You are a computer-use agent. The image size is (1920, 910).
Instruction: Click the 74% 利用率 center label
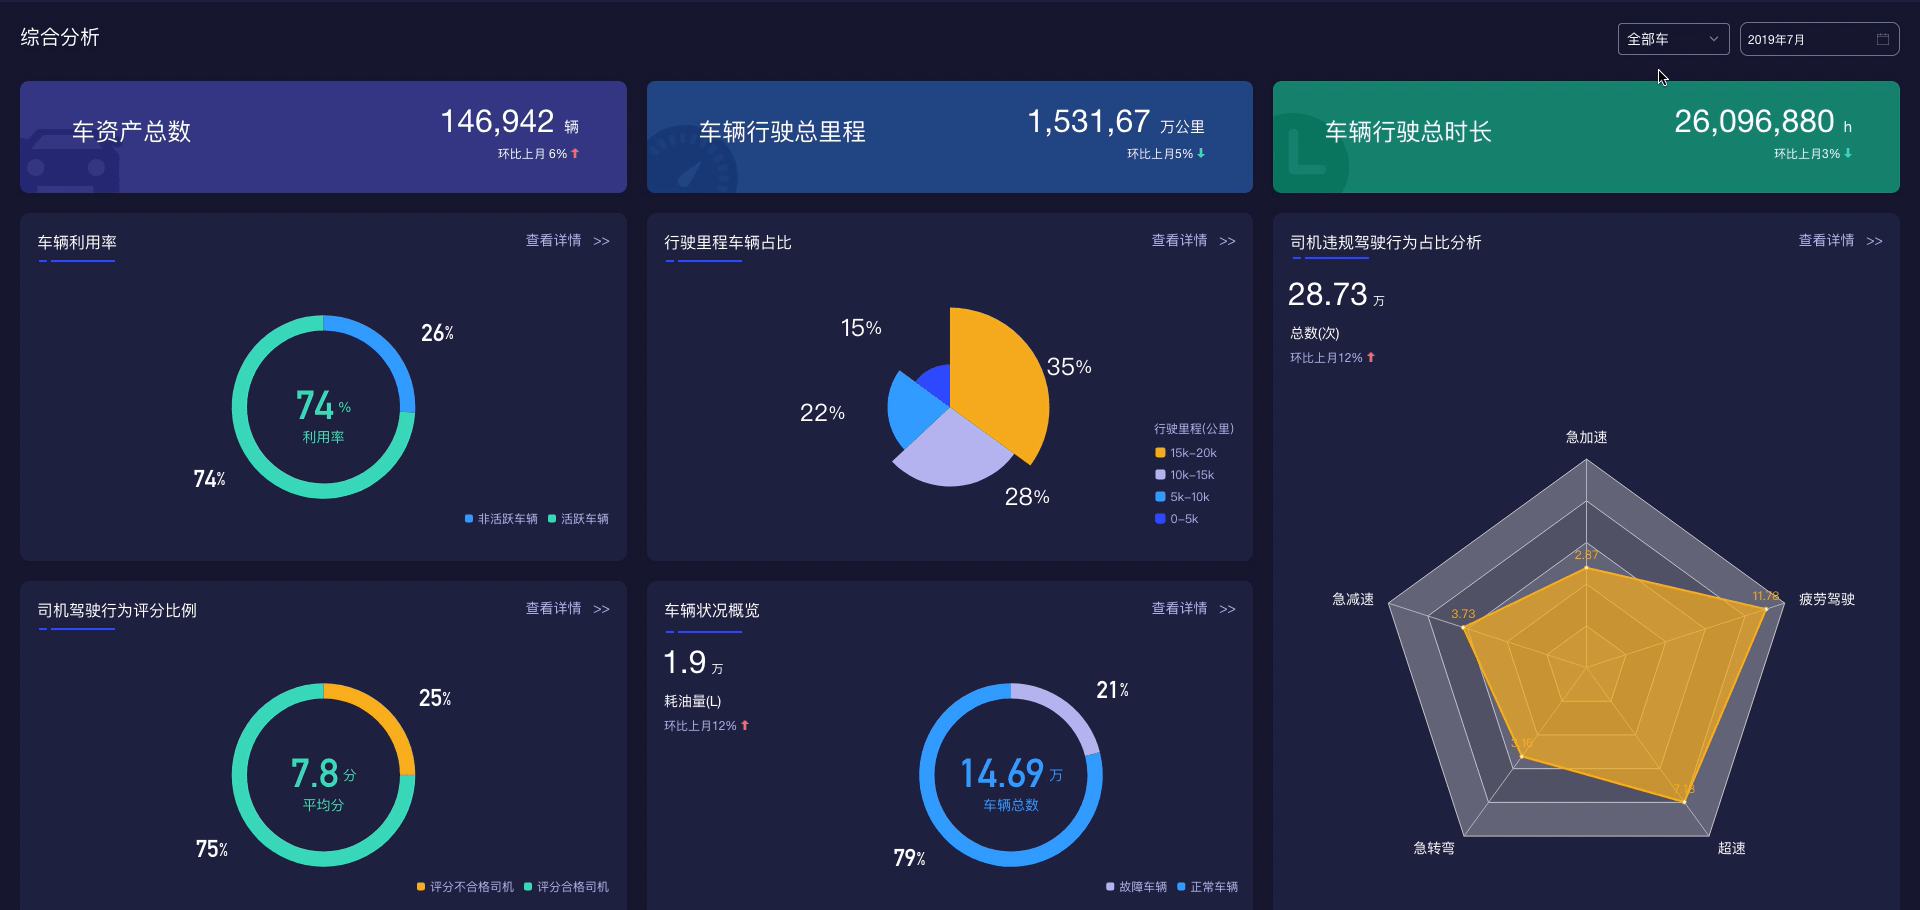pos(323,415)
